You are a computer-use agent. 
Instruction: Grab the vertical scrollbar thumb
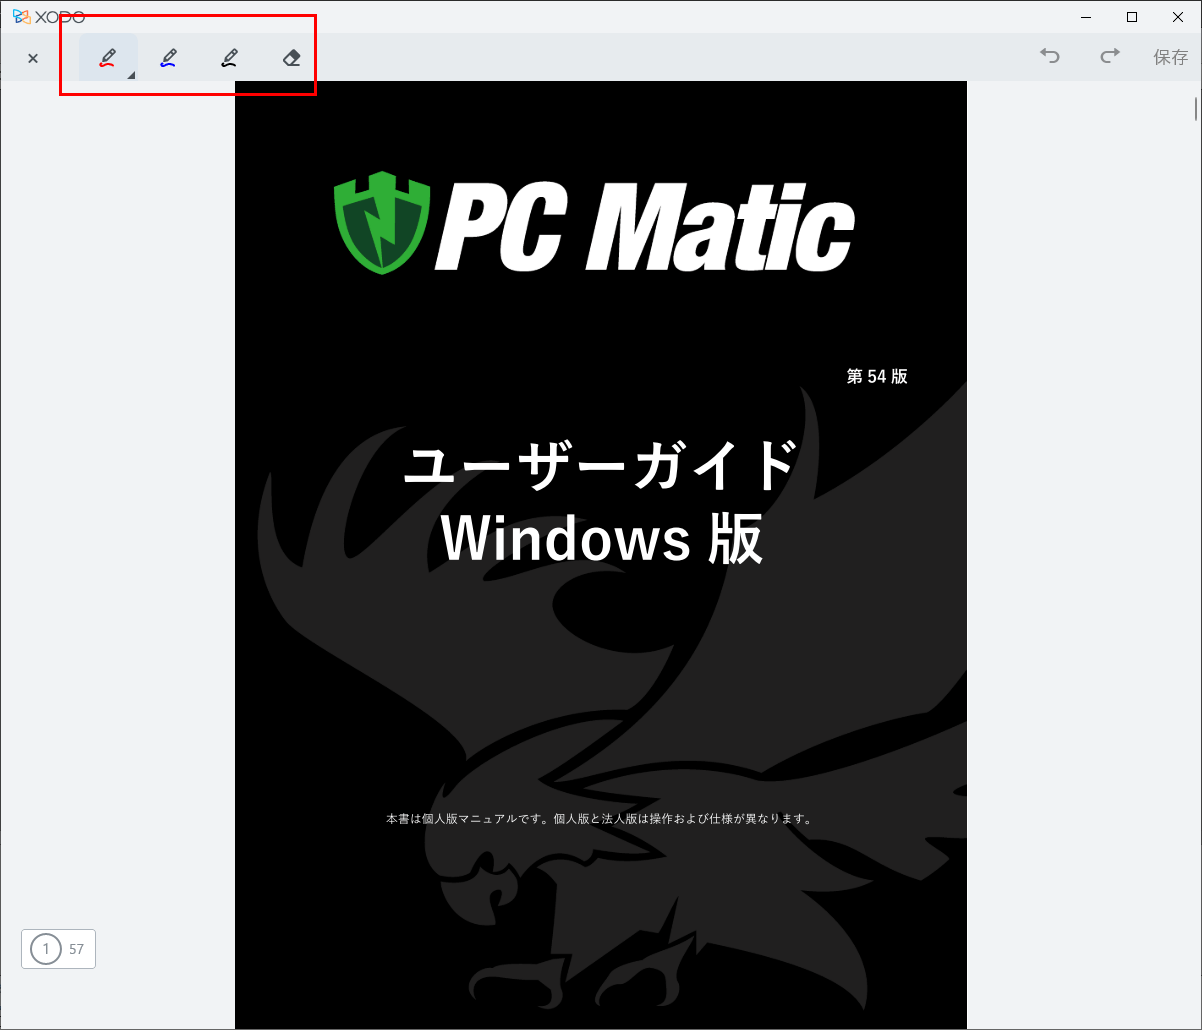pos(1196,108)
